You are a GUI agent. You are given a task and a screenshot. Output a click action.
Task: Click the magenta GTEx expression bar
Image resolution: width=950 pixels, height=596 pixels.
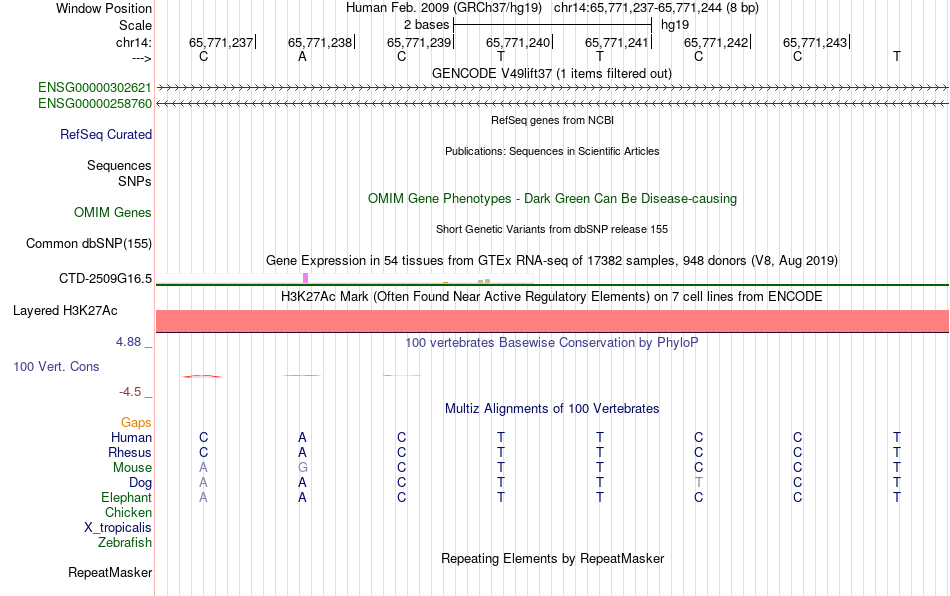tap(305, 278)
